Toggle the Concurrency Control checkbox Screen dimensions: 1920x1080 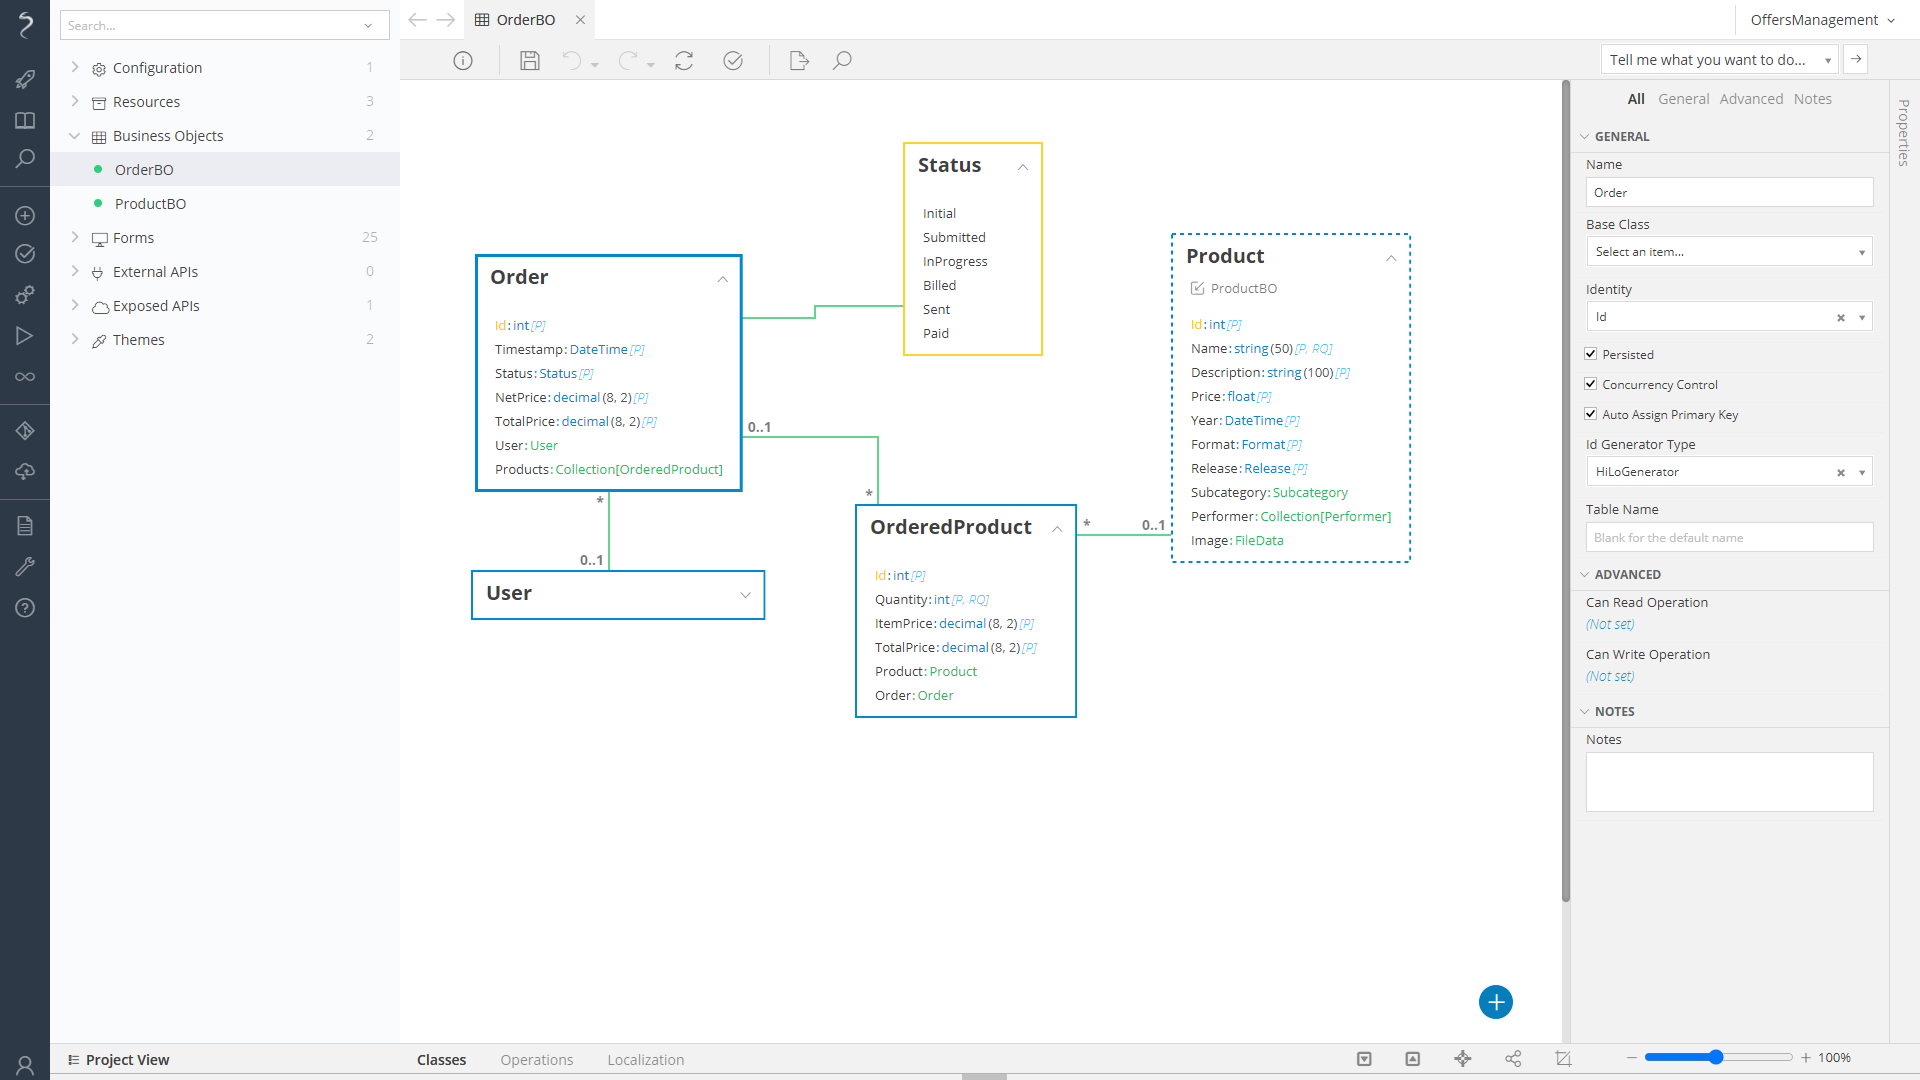coord(1591,384)
